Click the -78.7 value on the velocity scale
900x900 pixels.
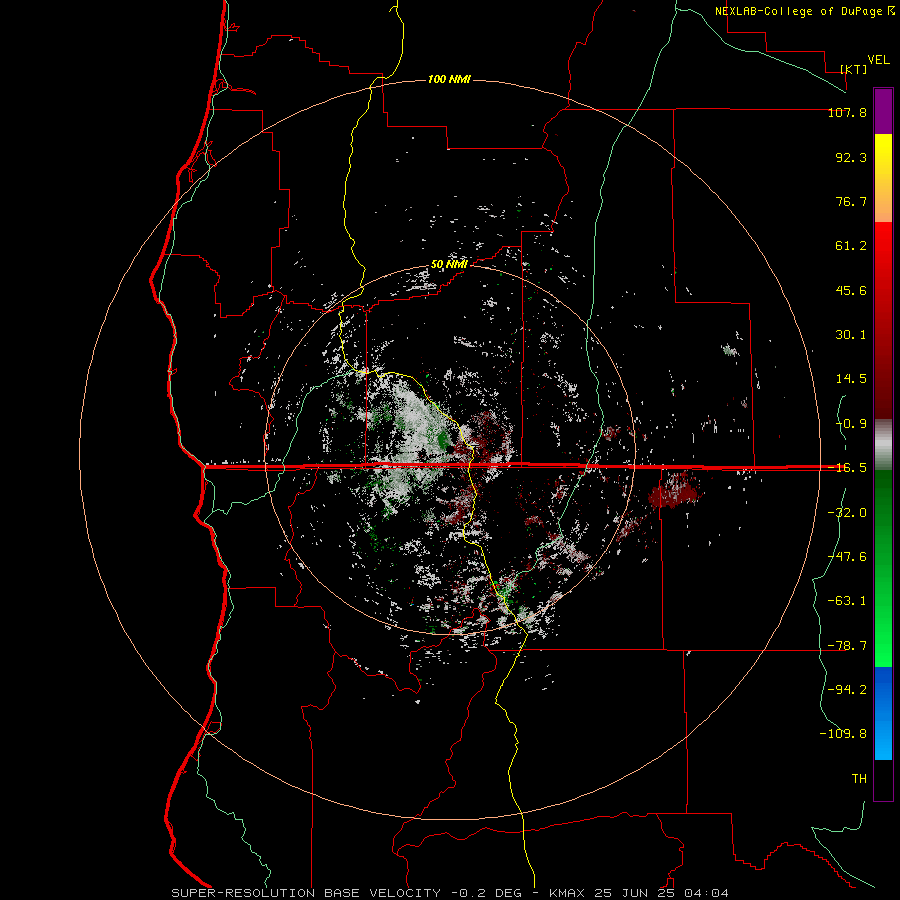point(847,646)
